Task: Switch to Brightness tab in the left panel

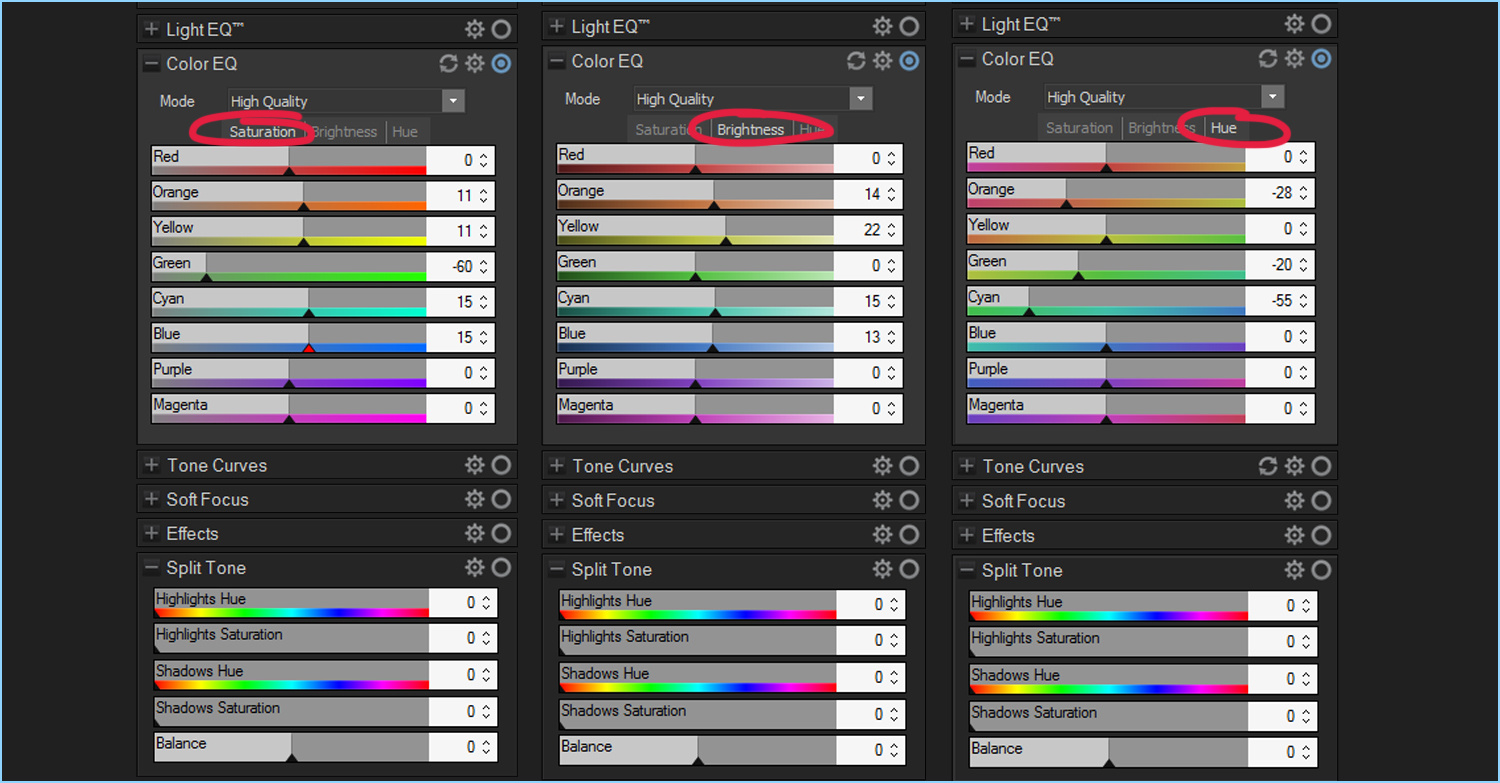Action: 345,132
